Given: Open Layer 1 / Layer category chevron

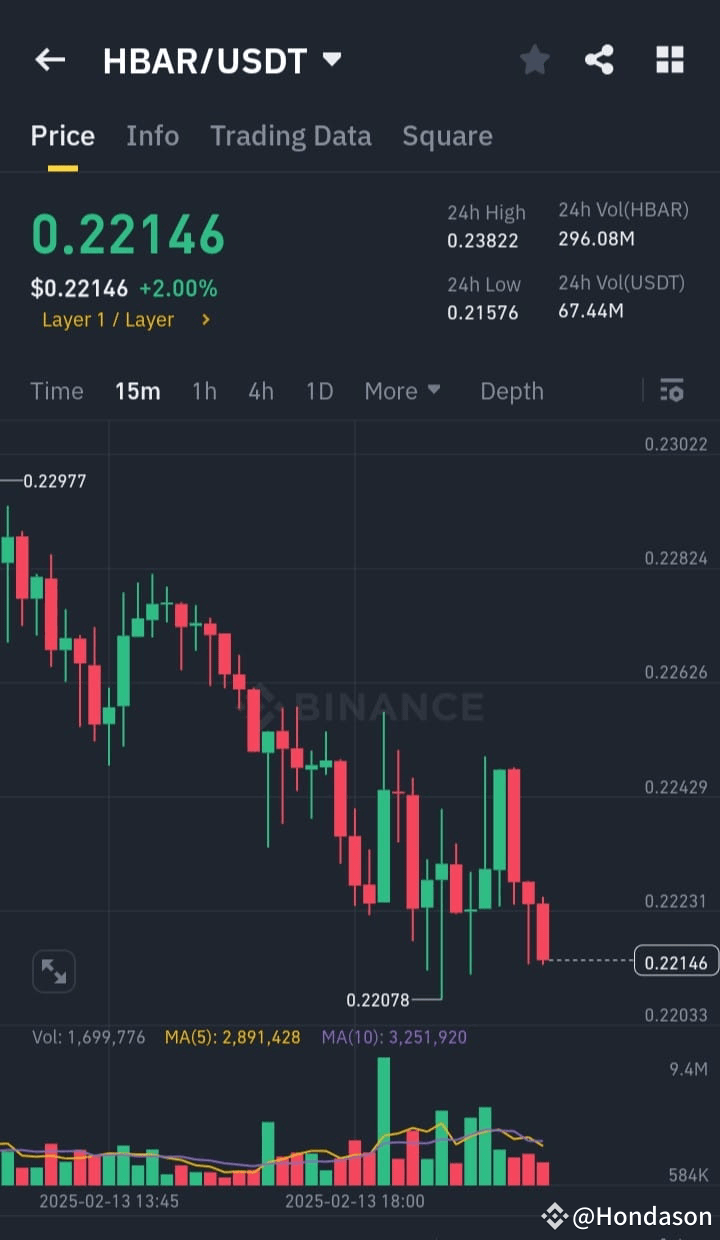Looking at the screenshot, I should coord(207,320).
